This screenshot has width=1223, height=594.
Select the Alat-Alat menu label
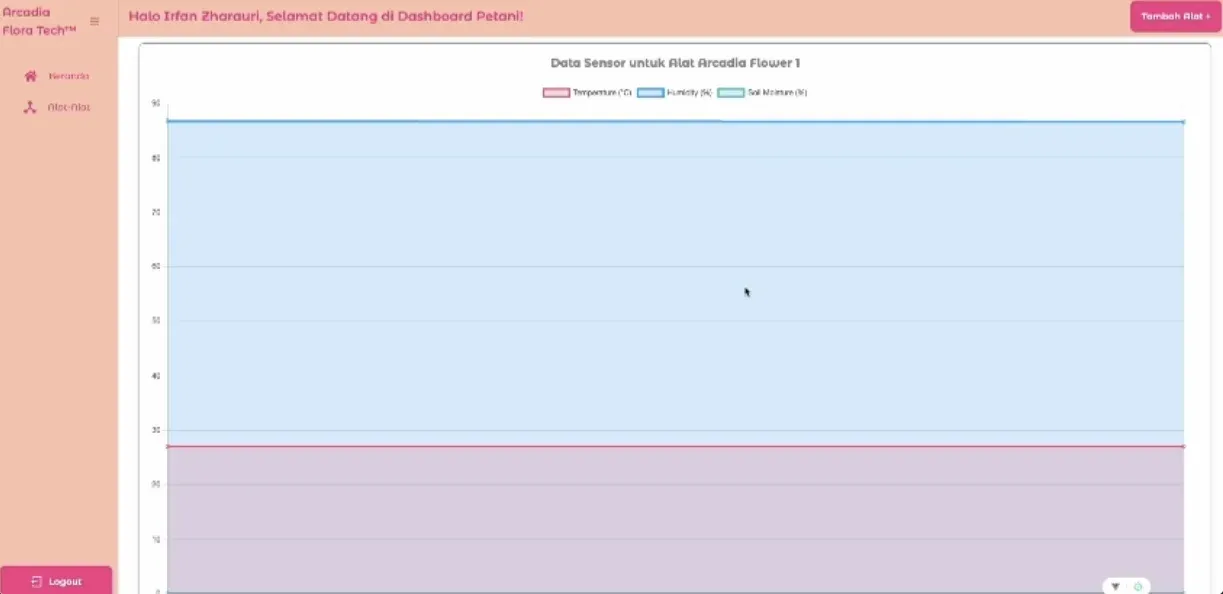coord(69,107)
